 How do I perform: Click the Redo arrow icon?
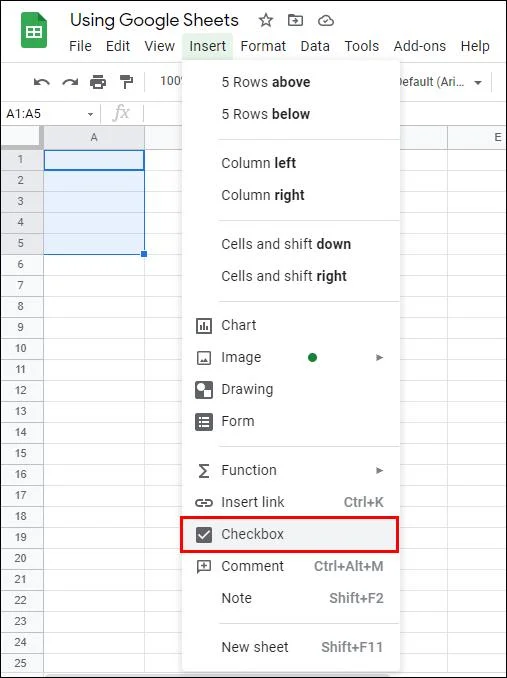point(70,82)
